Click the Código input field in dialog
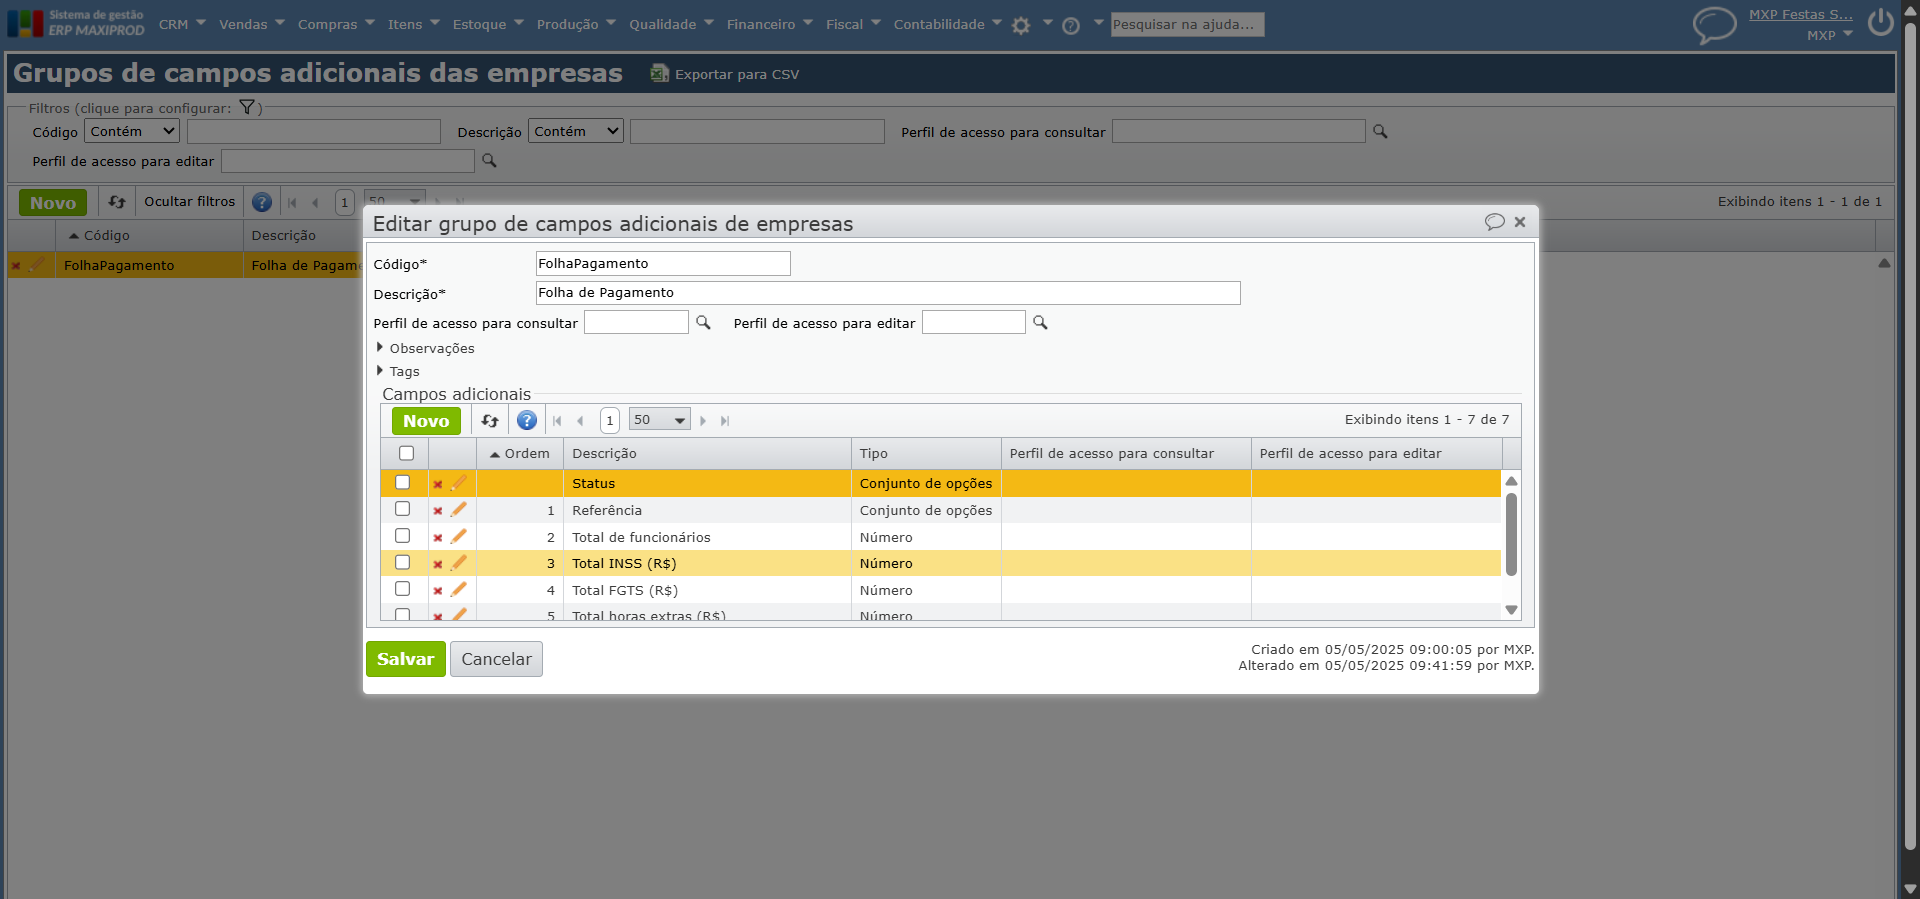 (x=663, y=263)
